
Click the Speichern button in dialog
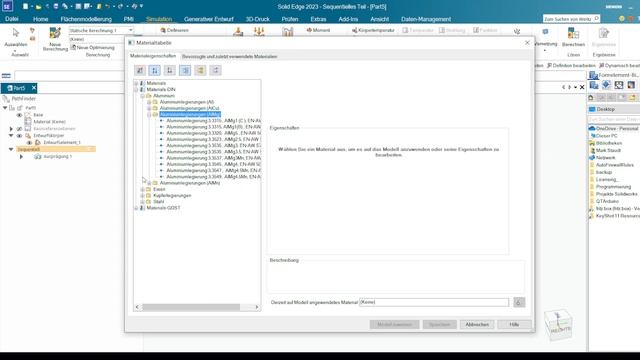440,324
